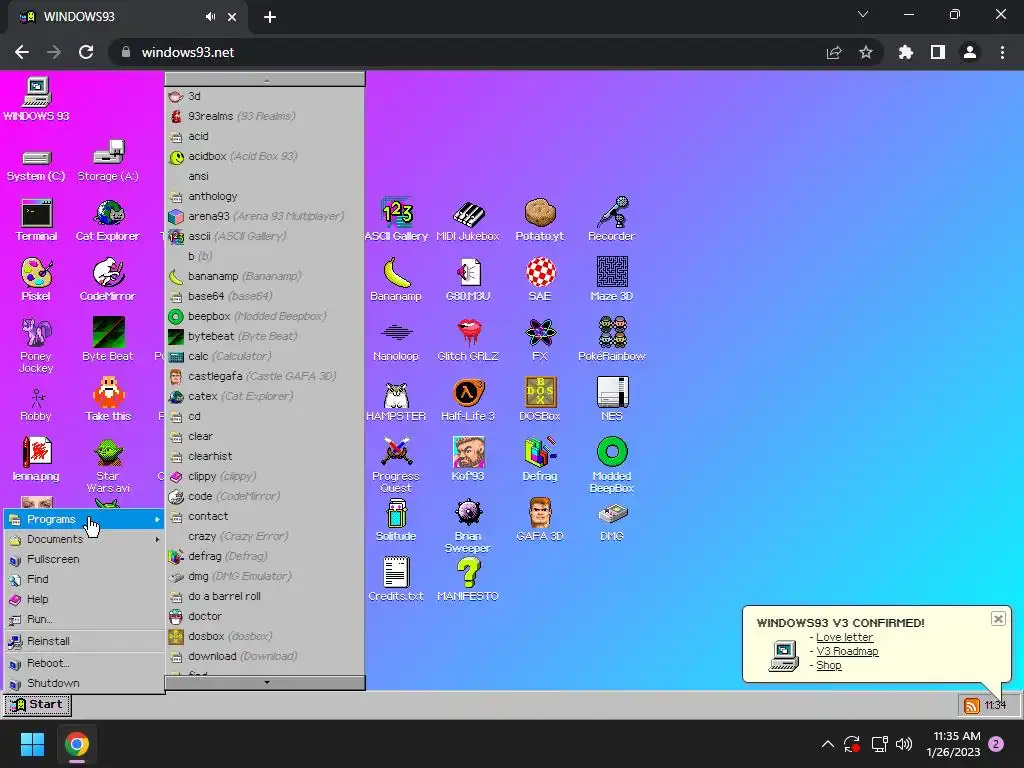Screen dimensions: 1024x768
Task: Launch Poney Jockey icon
Action: coord(37,345)
